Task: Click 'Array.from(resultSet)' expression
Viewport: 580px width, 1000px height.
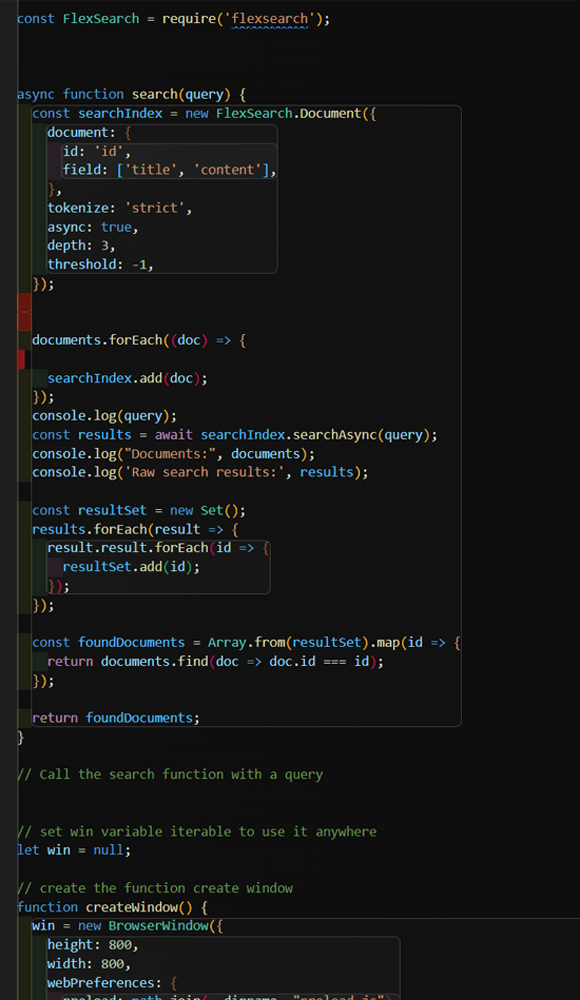Action: pyautogui.click(x=286, y=643)
